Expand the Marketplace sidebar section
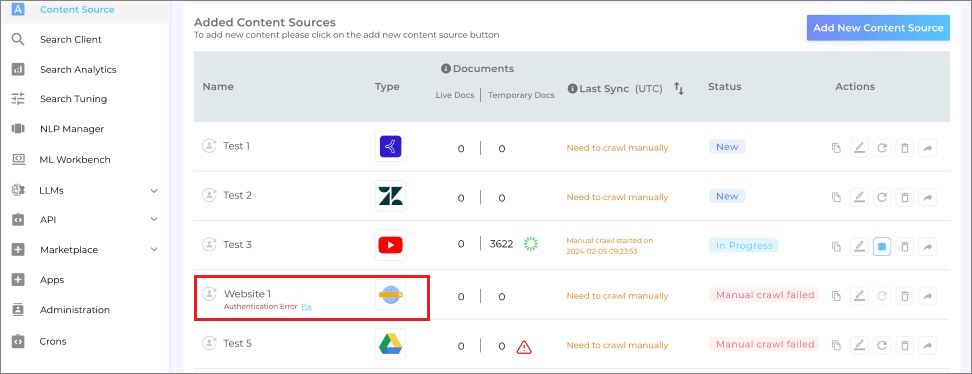The width and height of the screenshot is (972, 374). click(x=154, y=249)
